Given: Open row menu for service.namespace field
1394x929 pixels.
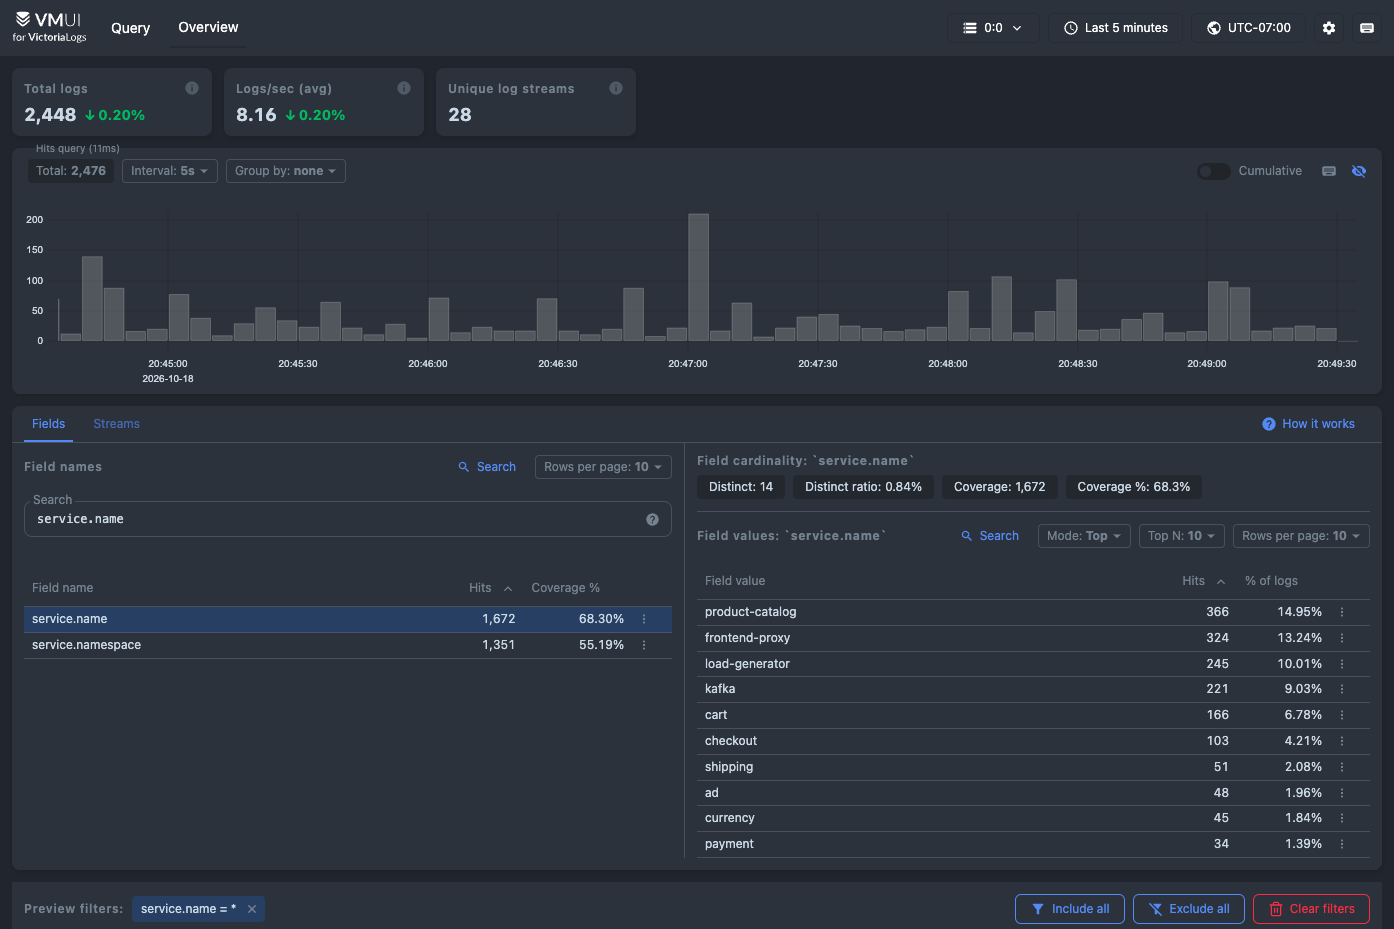Looking at the screenshot, I should pyautogui.click(x=644, y=645).
